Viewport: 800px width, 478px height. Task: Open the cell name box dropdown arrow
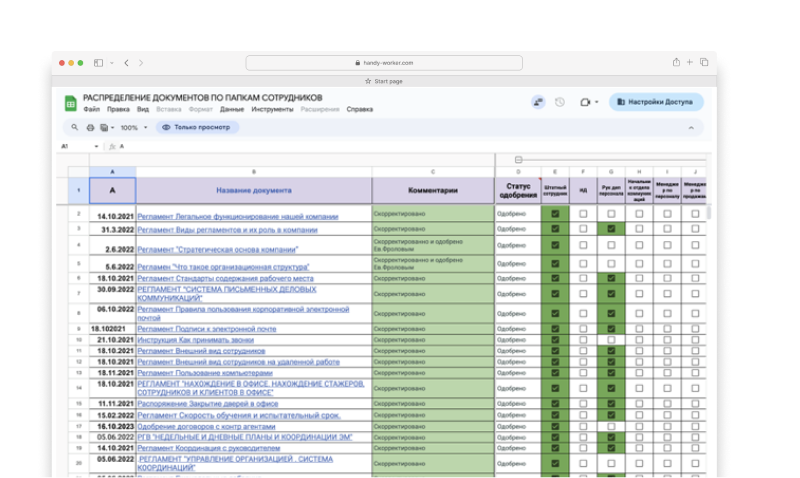coord(96,146)
